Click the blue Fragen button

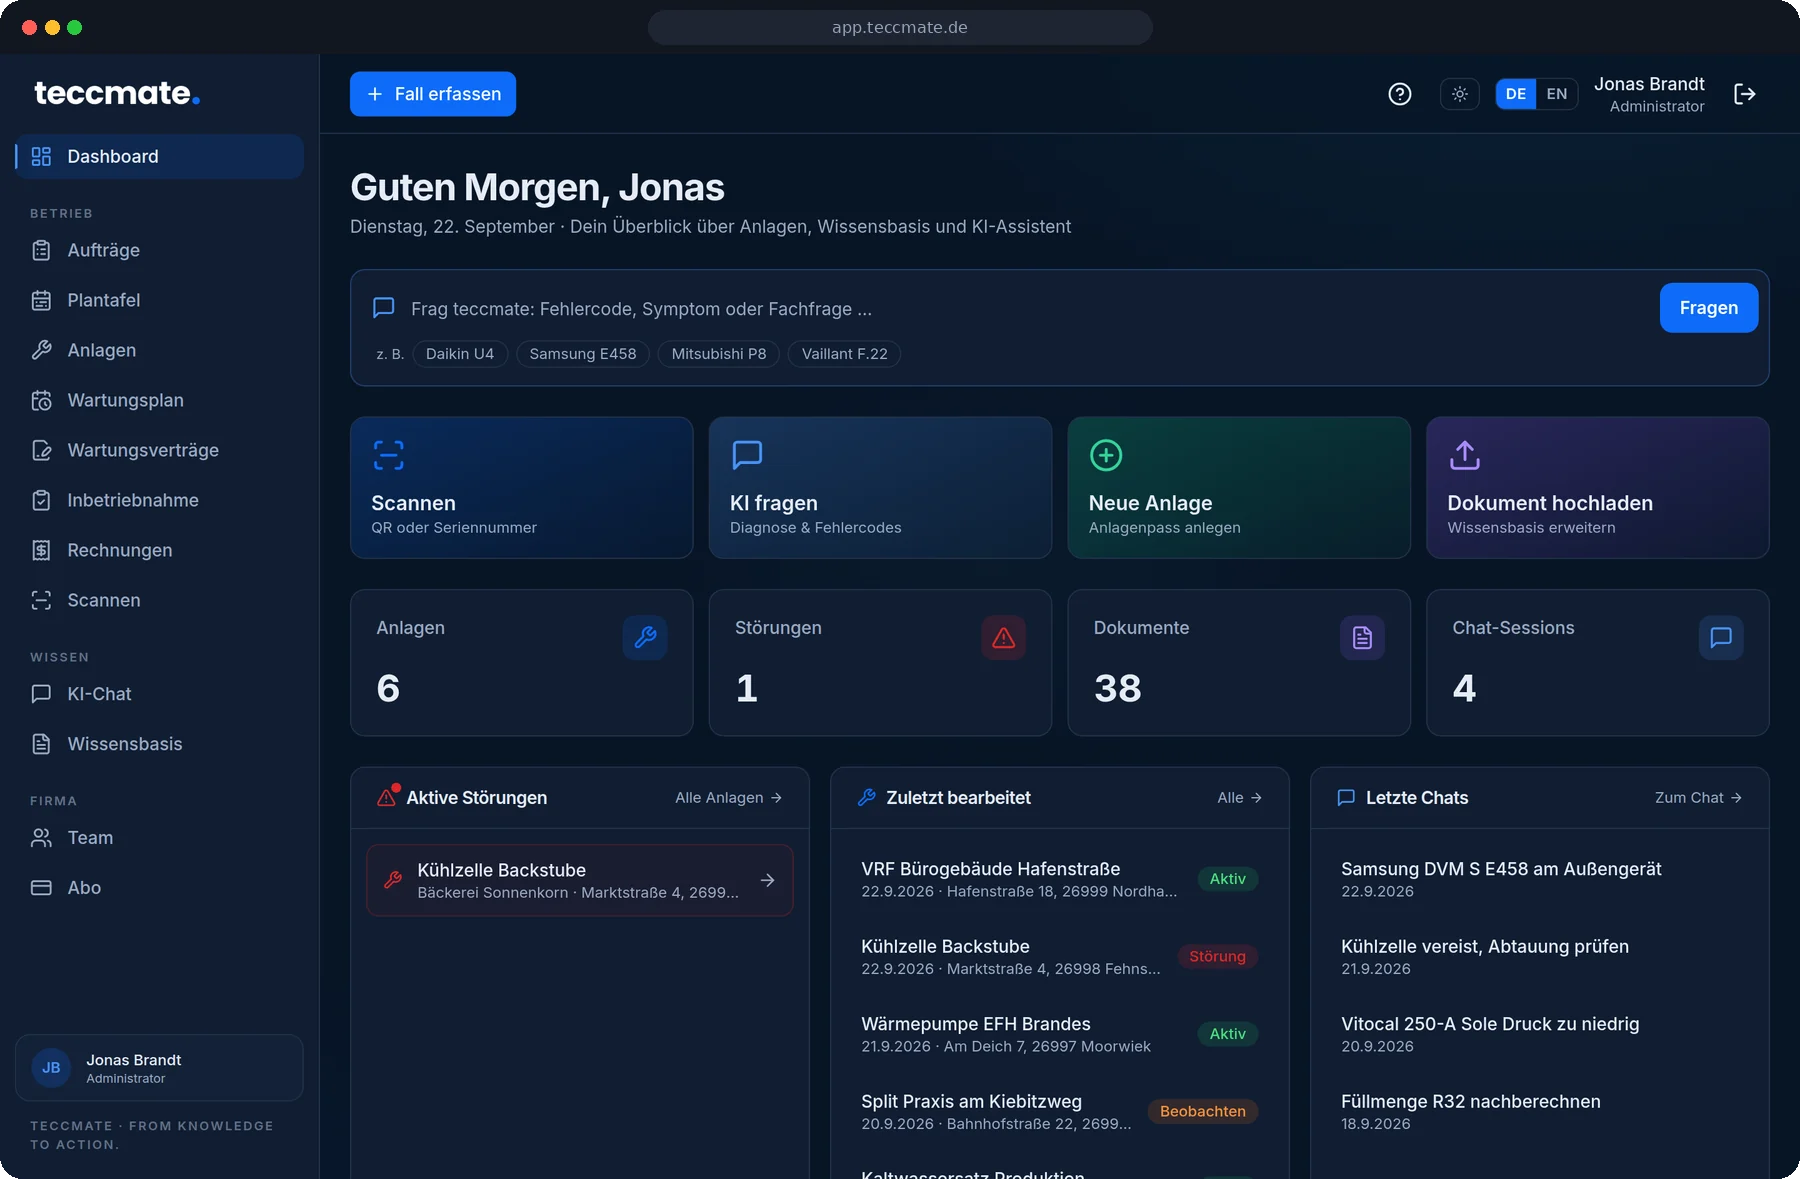coord(1709,308)
